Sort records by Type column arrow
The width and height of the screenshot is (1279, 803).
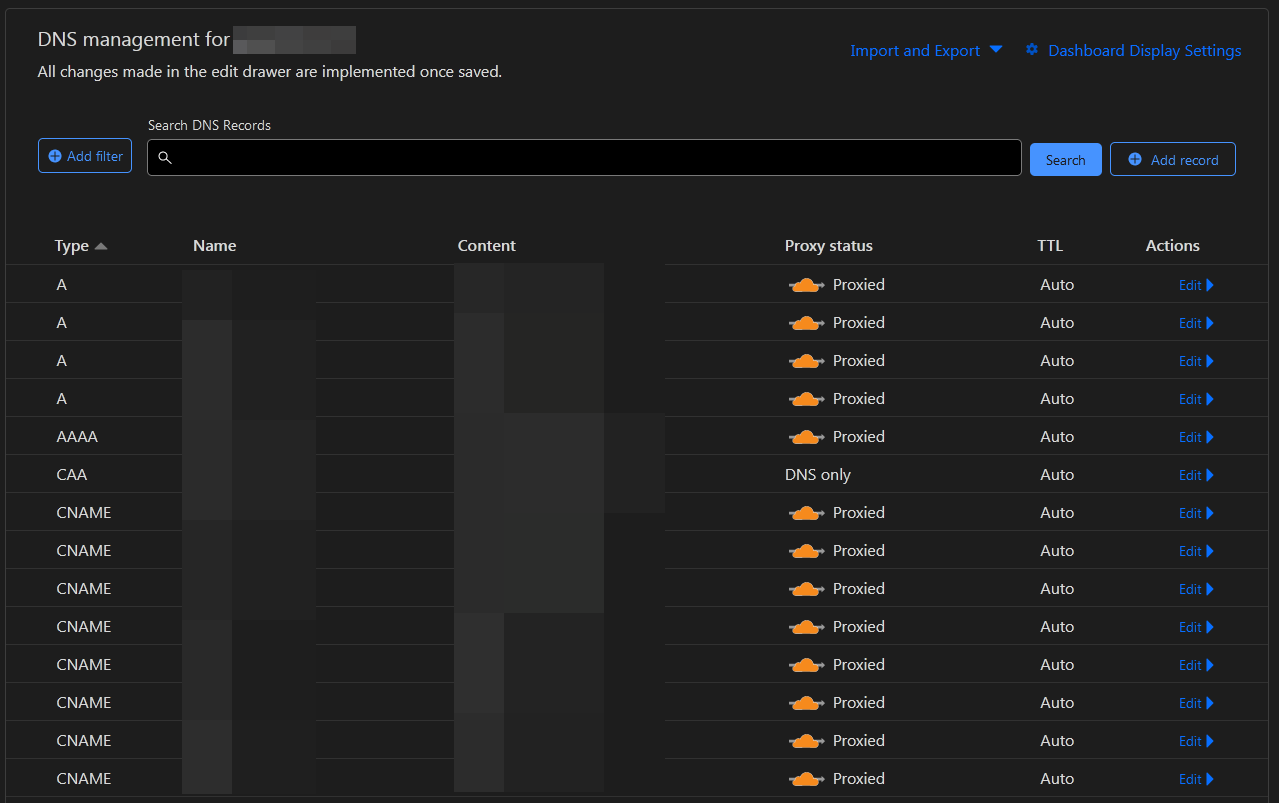101,246
